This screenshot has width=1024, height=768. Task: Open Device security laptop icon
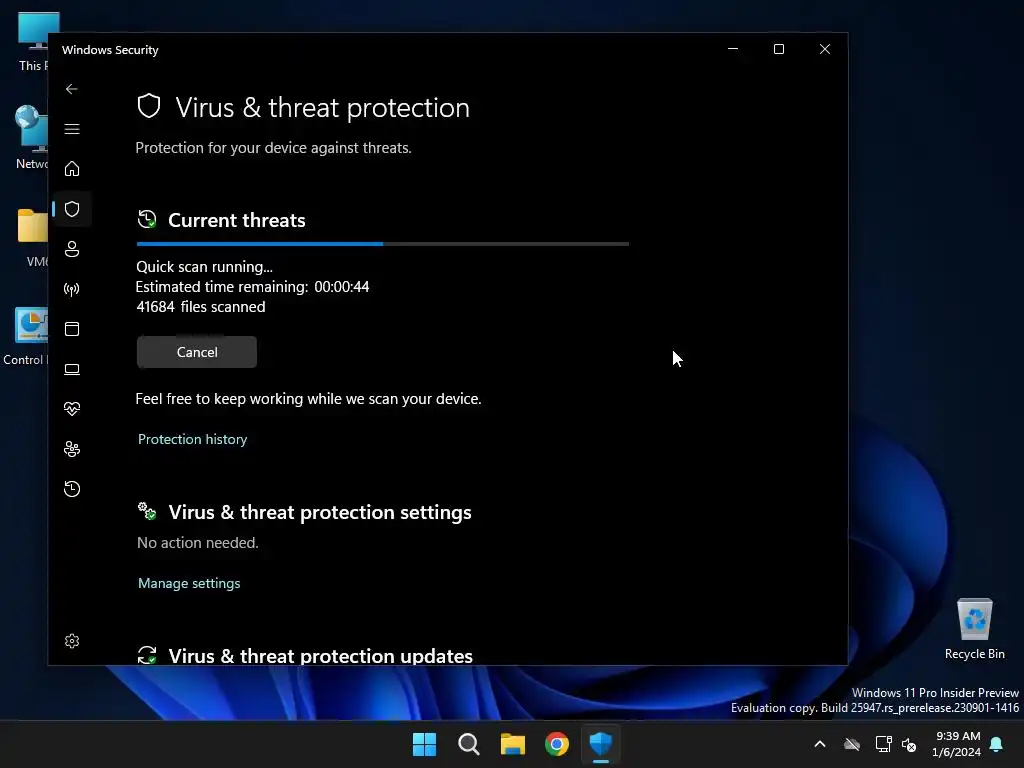point(72,369)
